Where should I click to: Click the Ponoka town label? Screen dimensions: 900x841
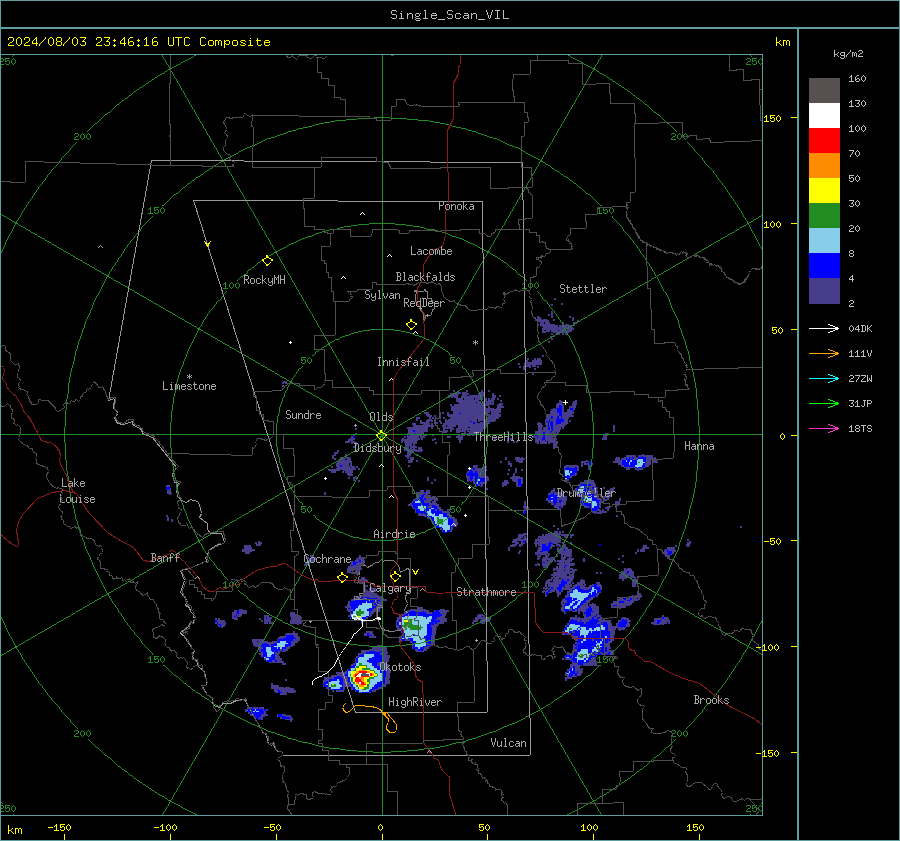pyautogui.click(x=456, y=206)
